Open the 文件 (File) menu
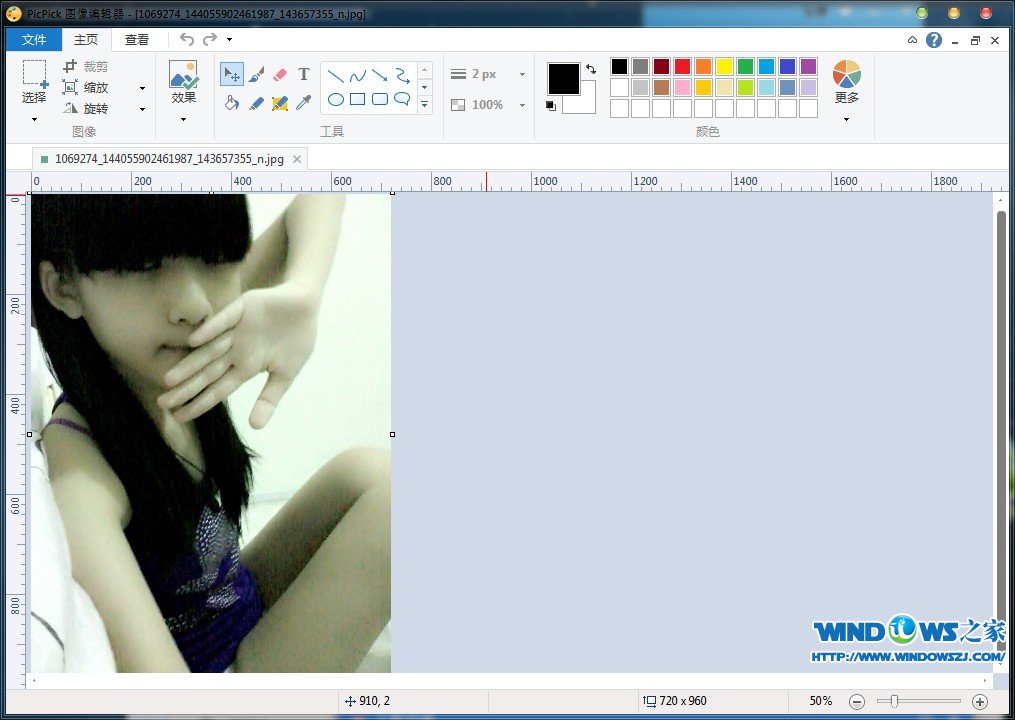The height and width of the screenshot is (720, 1015). tap(34, 40)
